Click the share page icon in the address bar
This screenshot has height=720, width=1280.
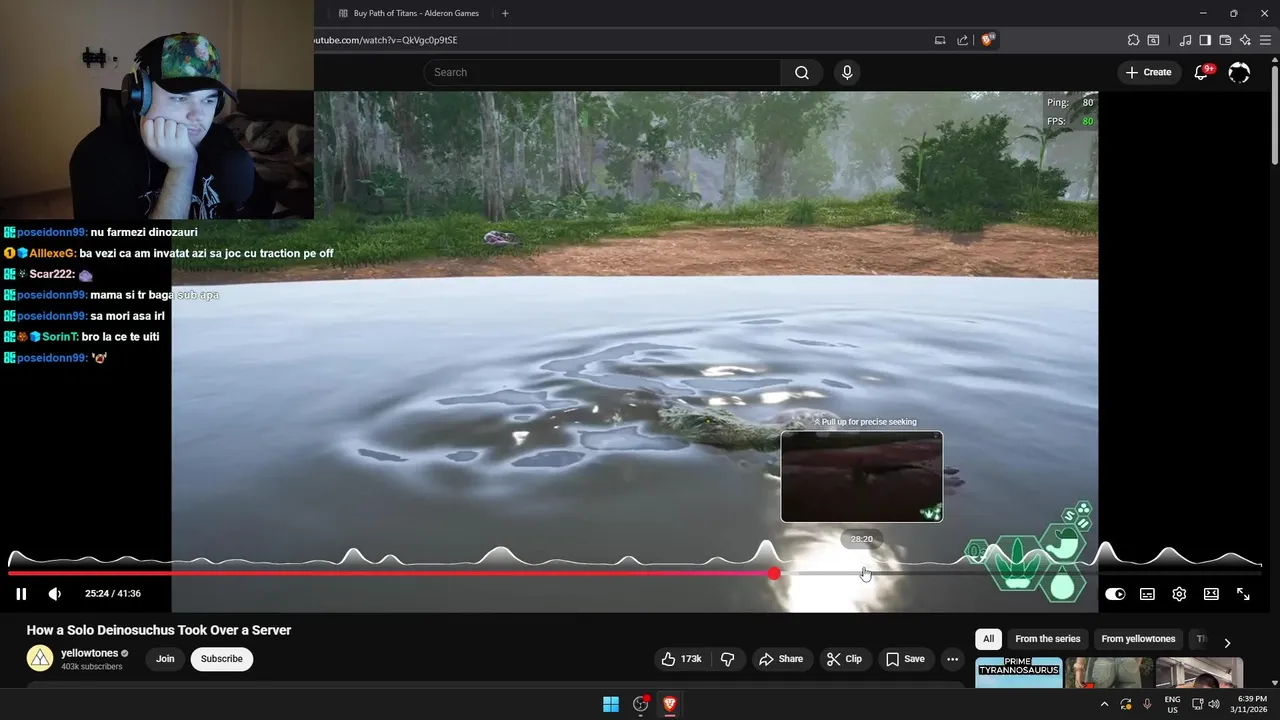click(962, 40)
